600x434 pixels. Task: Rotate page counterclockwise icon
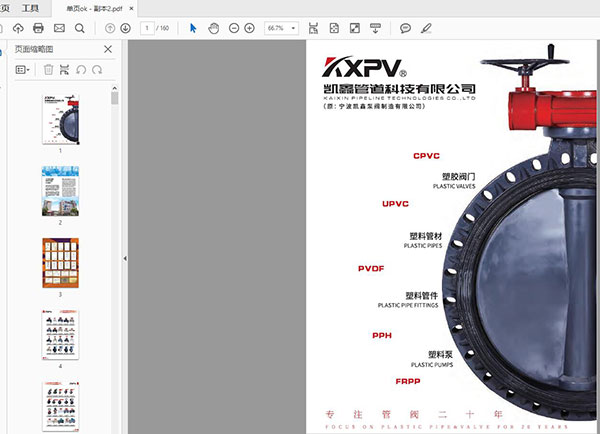coord(81,70)
